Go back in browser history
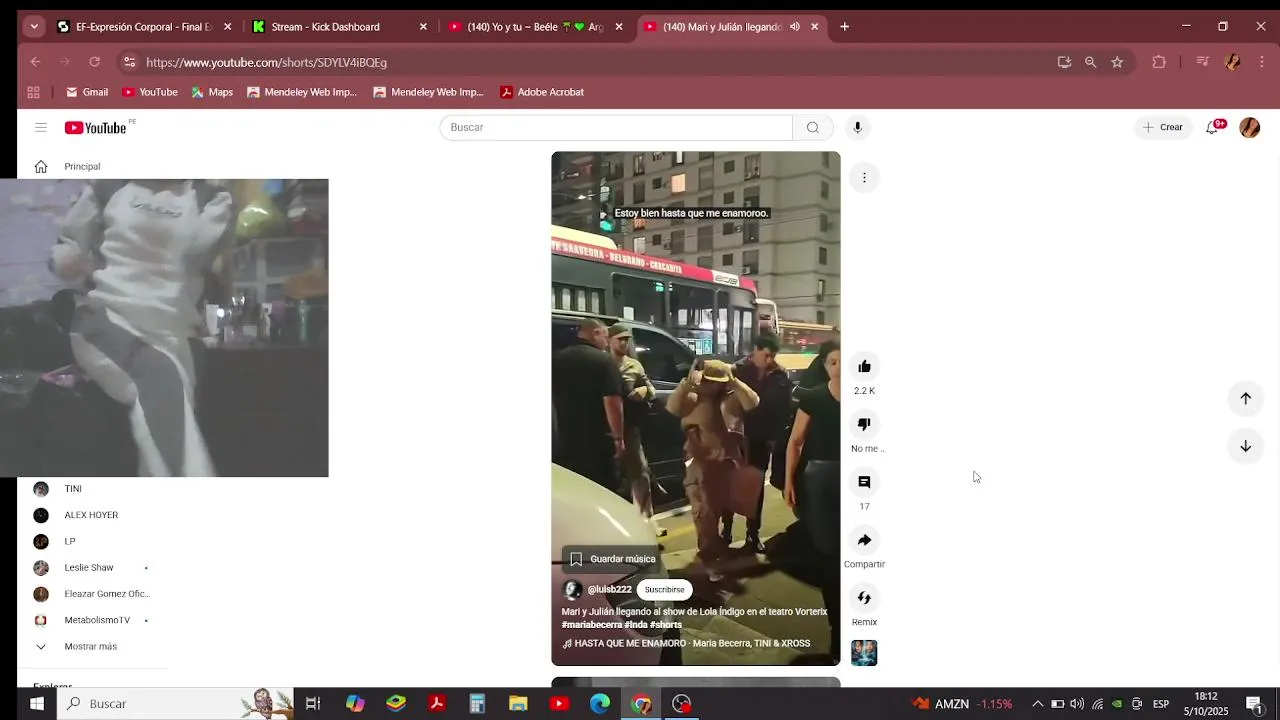 pos(36,62)
